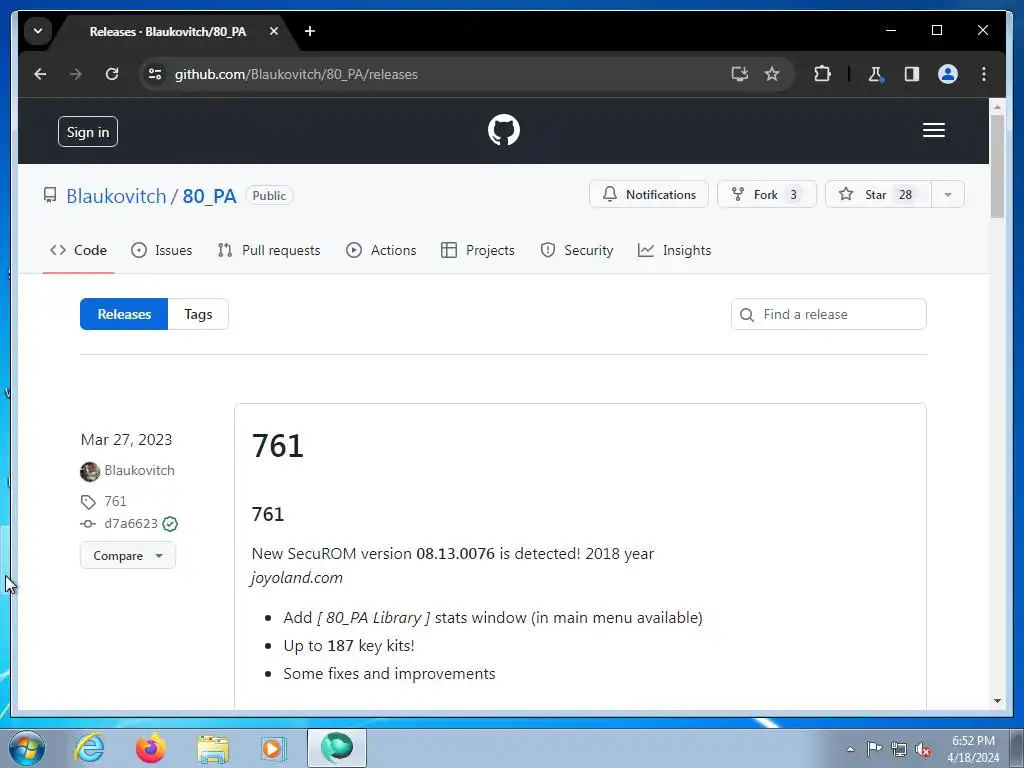Open the Pull requests tab
Viewport: 1024px width, 768px height.
coord(269,250)
